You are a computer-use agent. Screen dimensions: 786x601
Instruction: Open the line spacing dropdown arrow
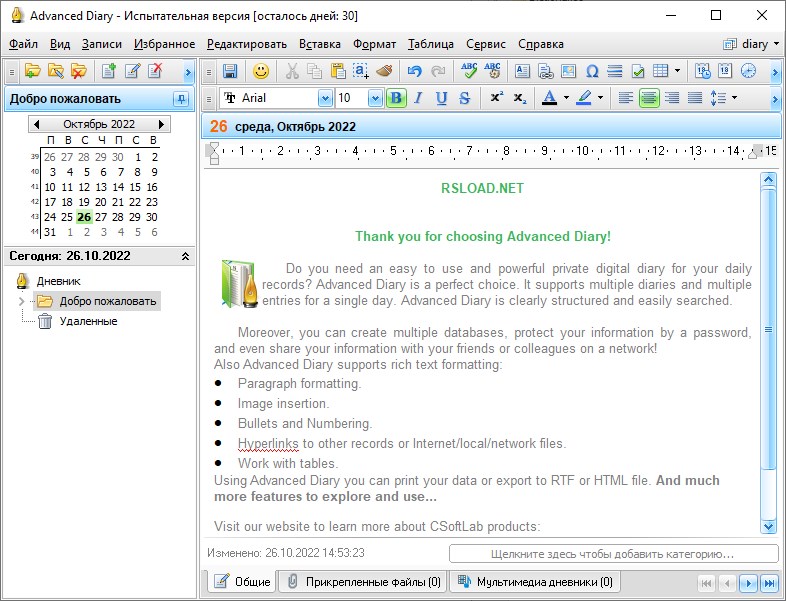click(x=734, y=98)
